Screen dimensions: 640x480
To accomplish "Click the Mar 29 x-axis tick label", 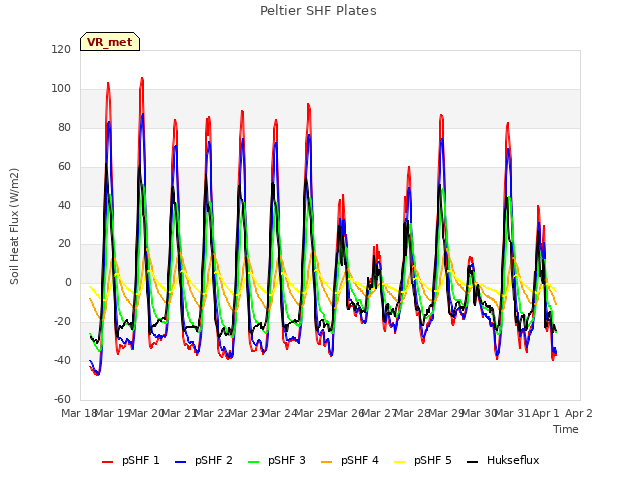I will (445, 413).
